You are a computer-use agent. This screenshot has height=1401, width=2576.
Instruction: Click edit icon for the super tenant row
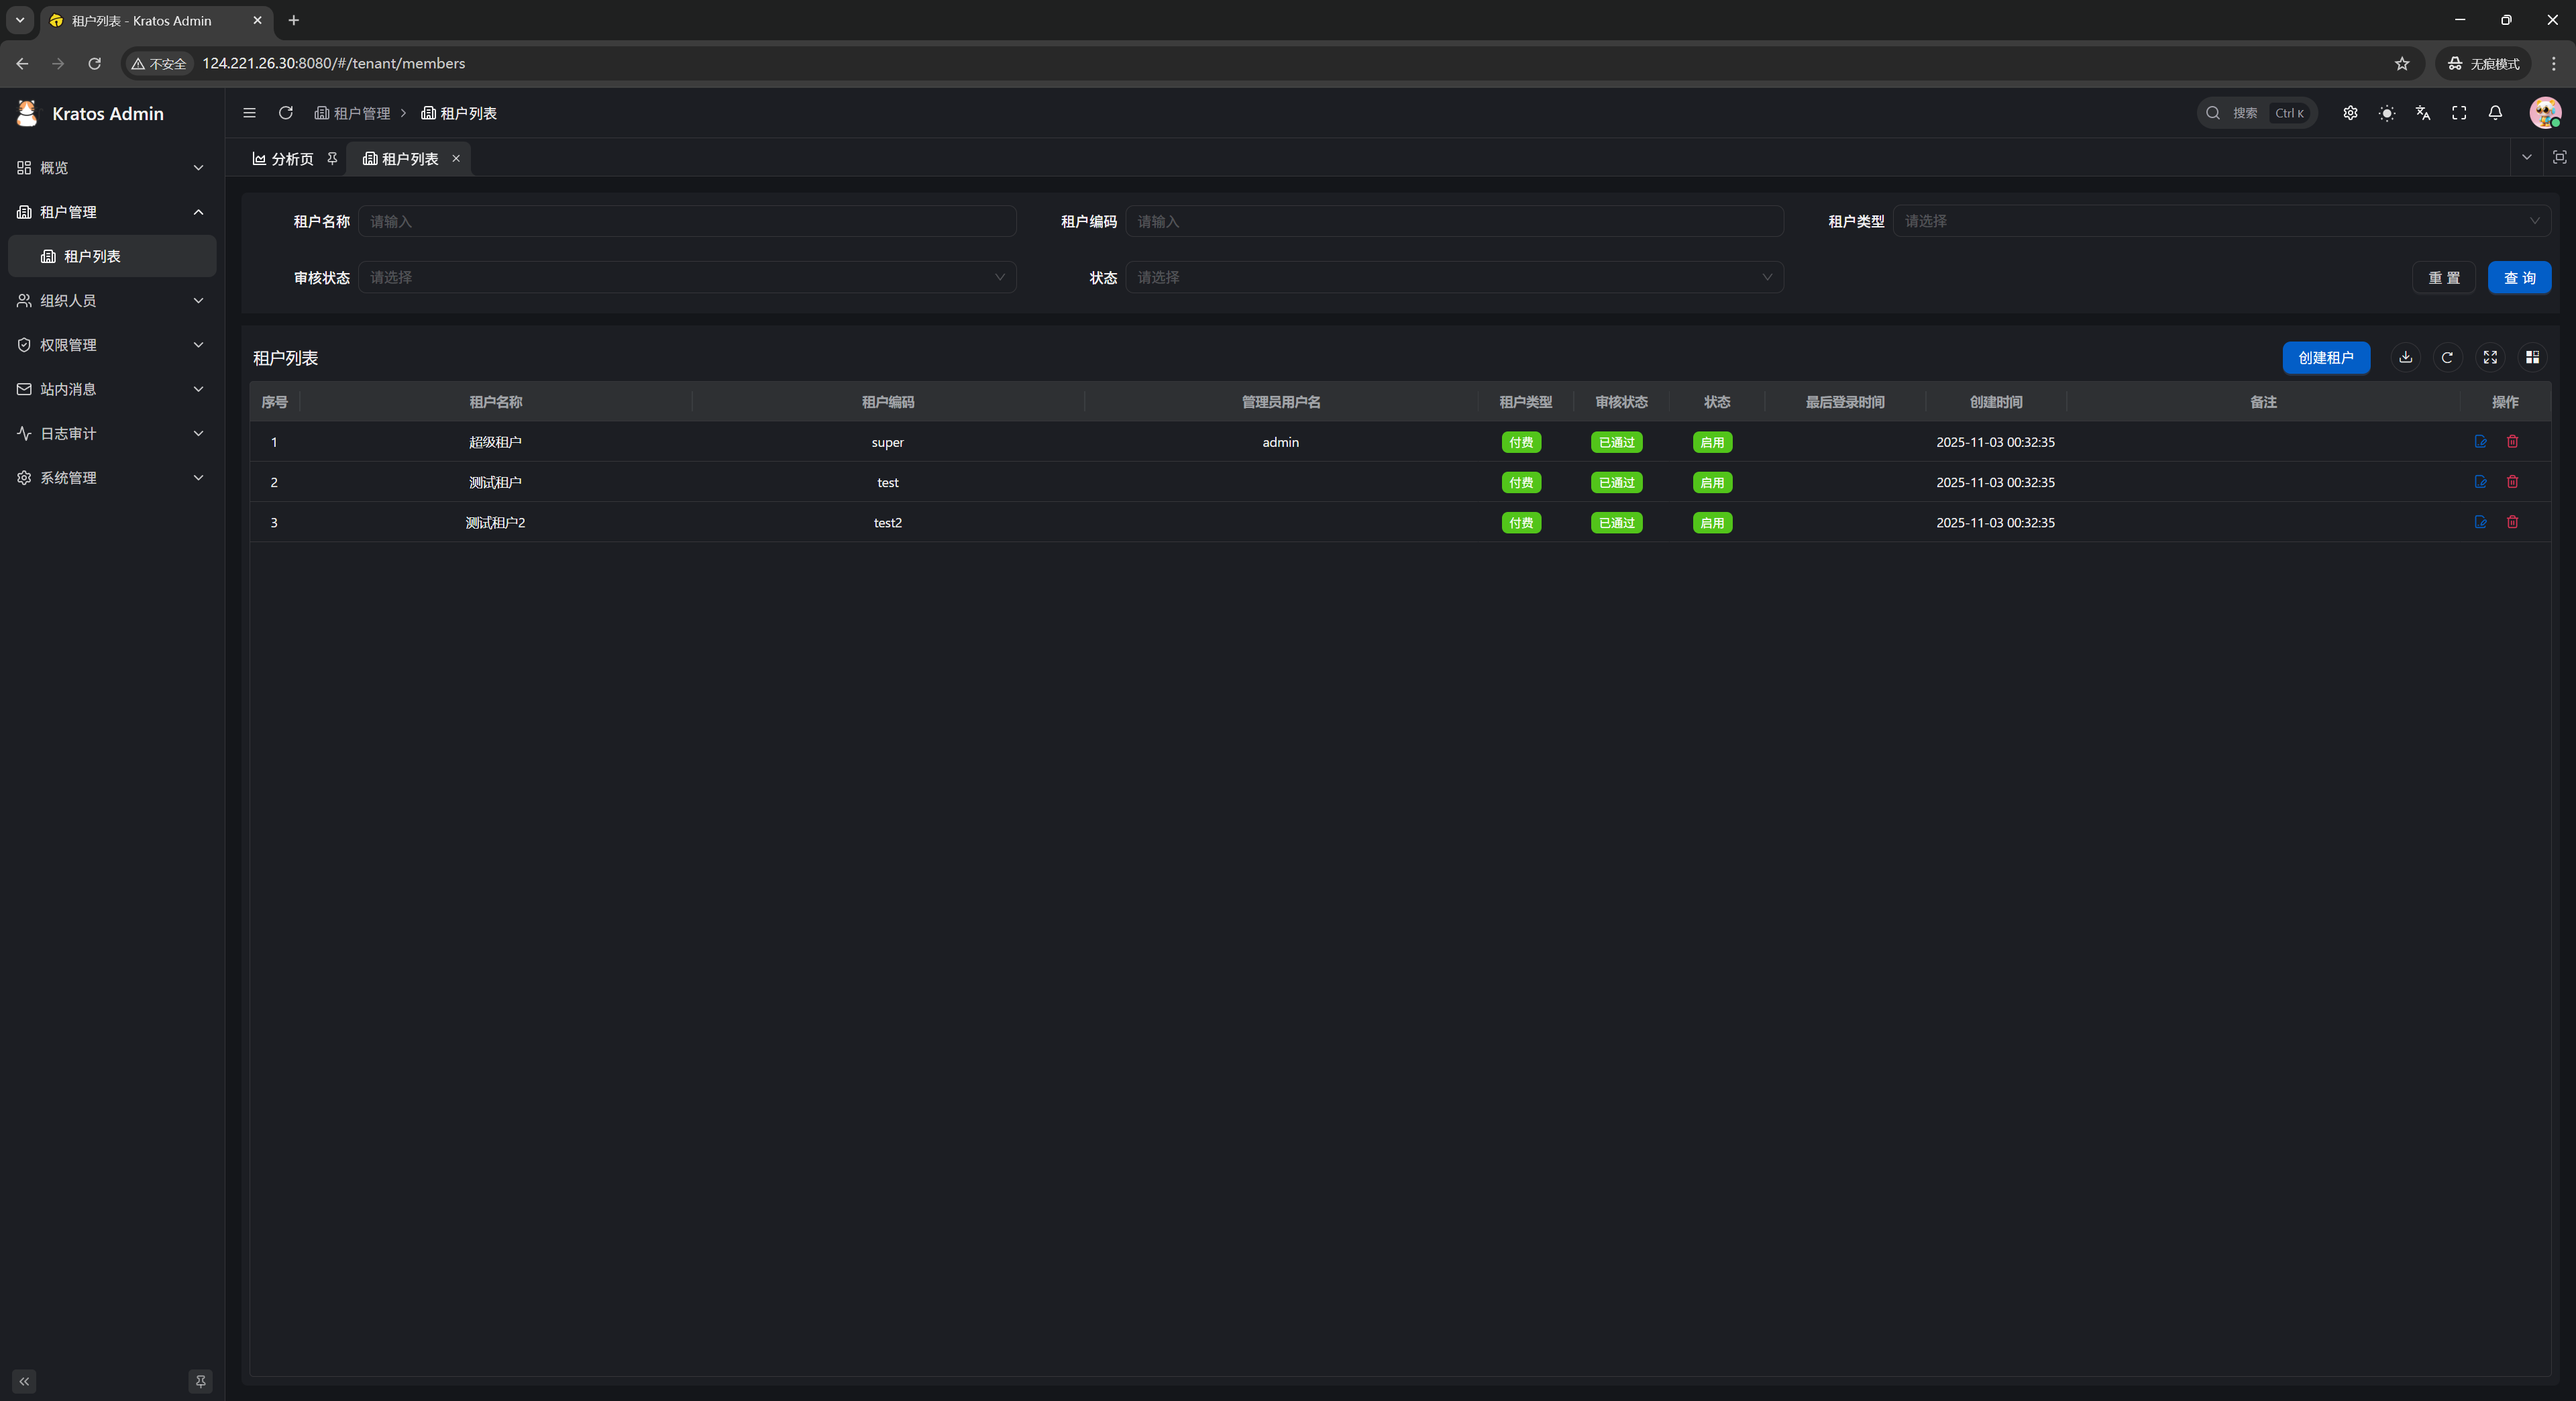(2480, 441)
